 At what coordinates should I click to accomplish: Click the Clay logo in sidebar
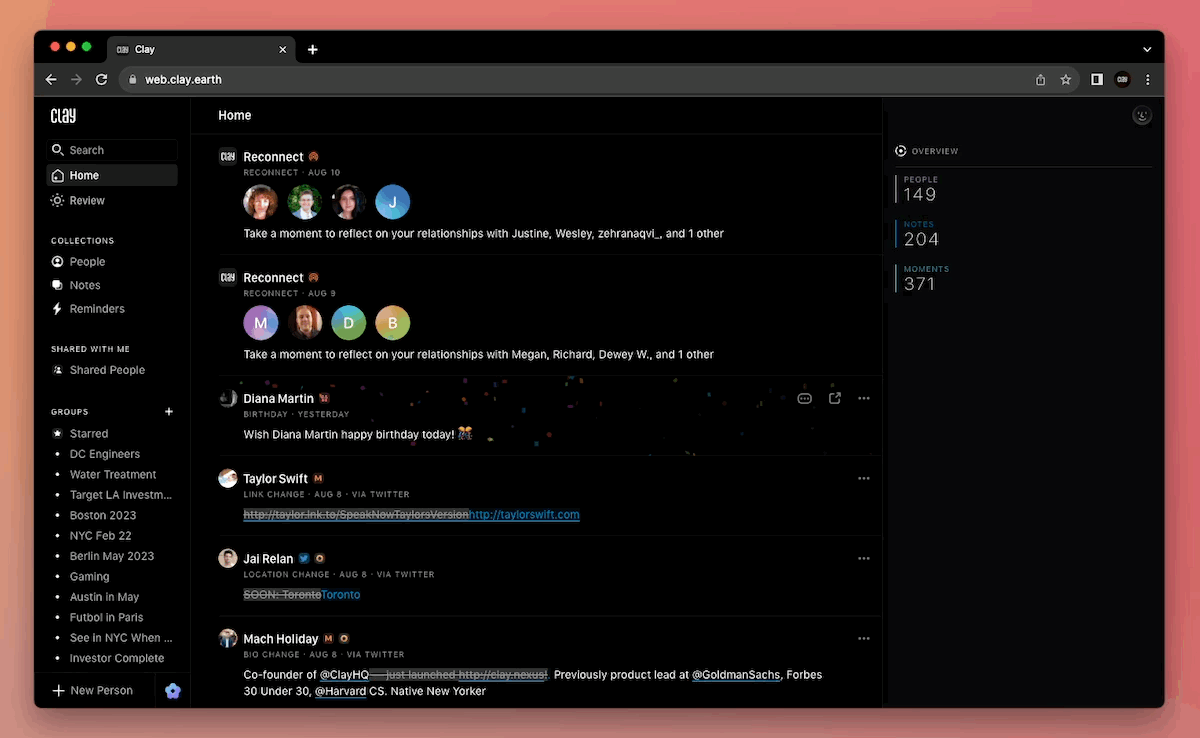tap(63, 116)
